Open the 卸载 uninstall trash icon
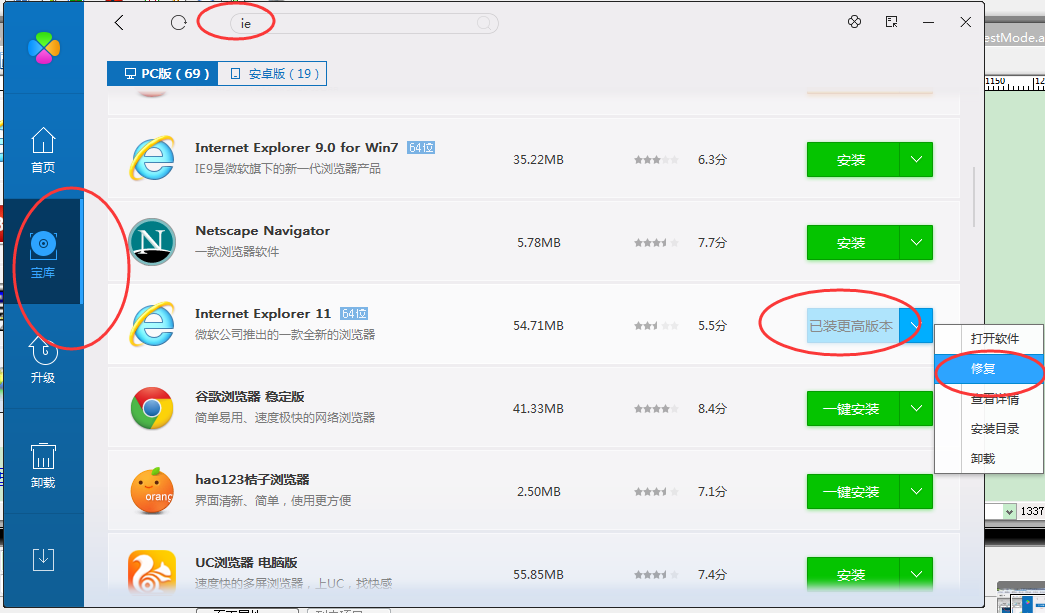Screen dimensions: 1045x613 [x=43, y=466]
